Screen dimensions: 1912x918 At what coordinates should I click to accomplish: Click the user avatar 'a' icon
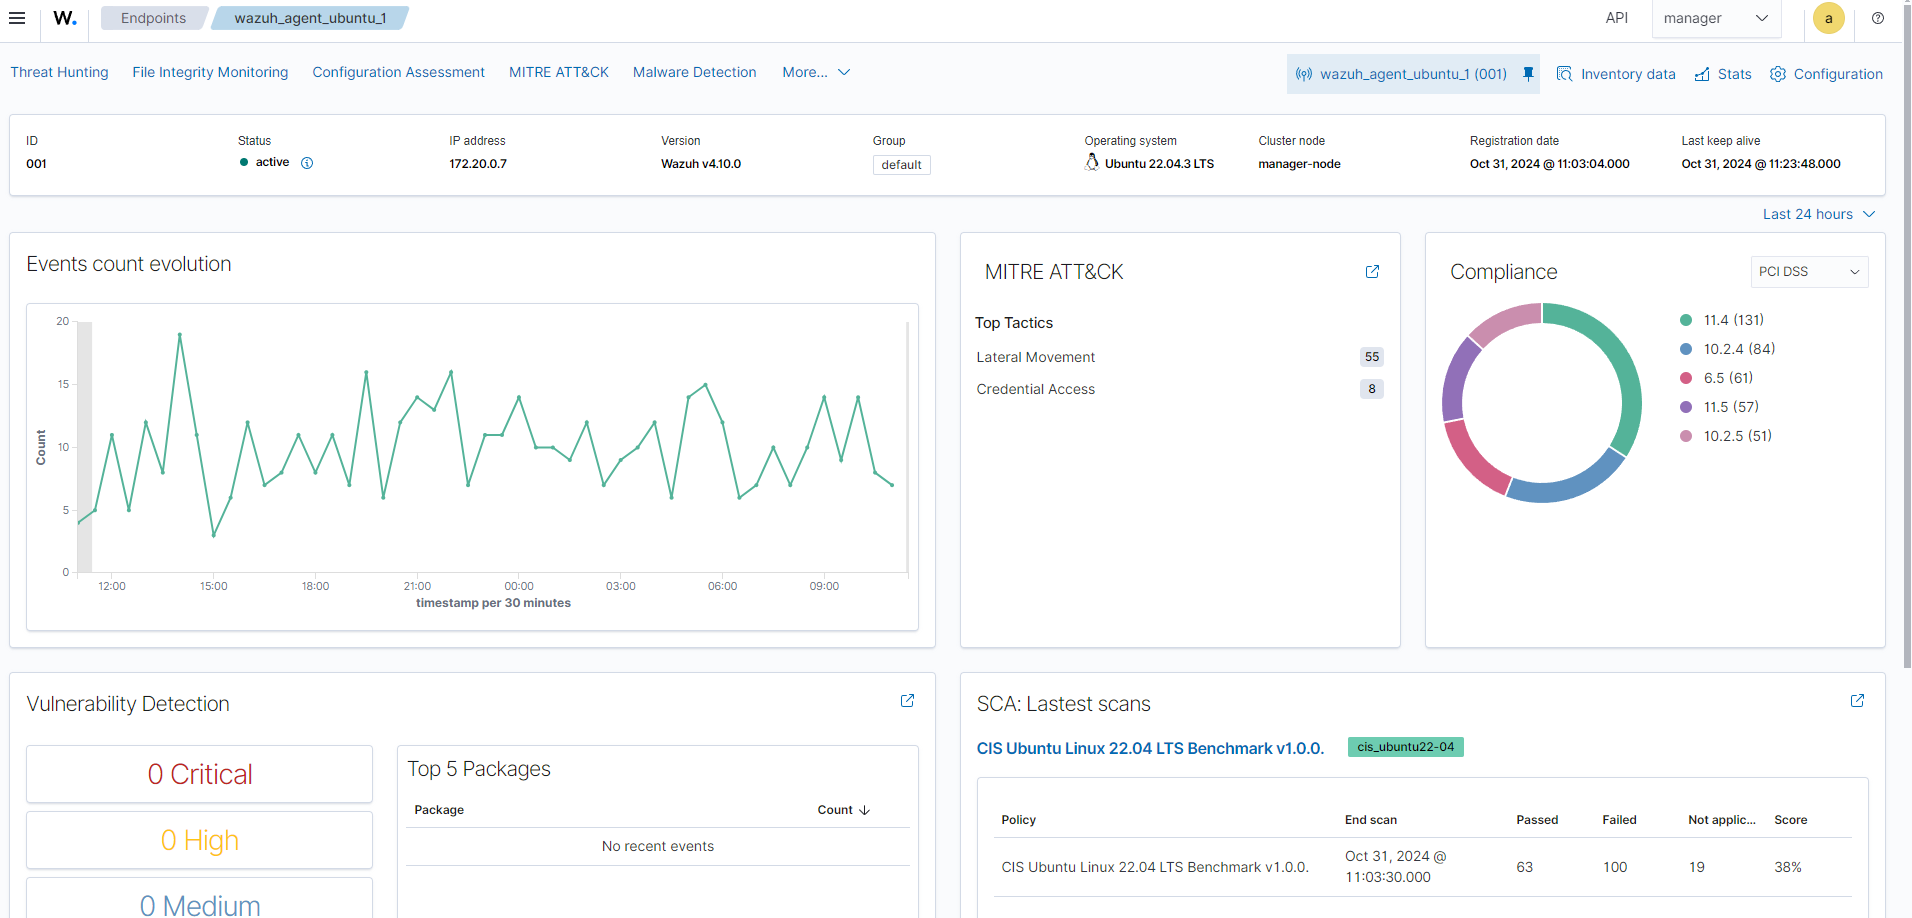point(1828,18)
